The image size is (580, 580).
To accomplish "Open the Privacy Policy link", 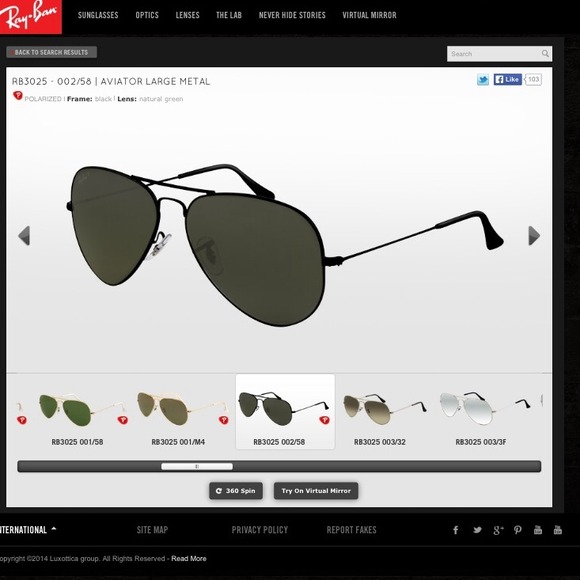I will coord(260,530).
